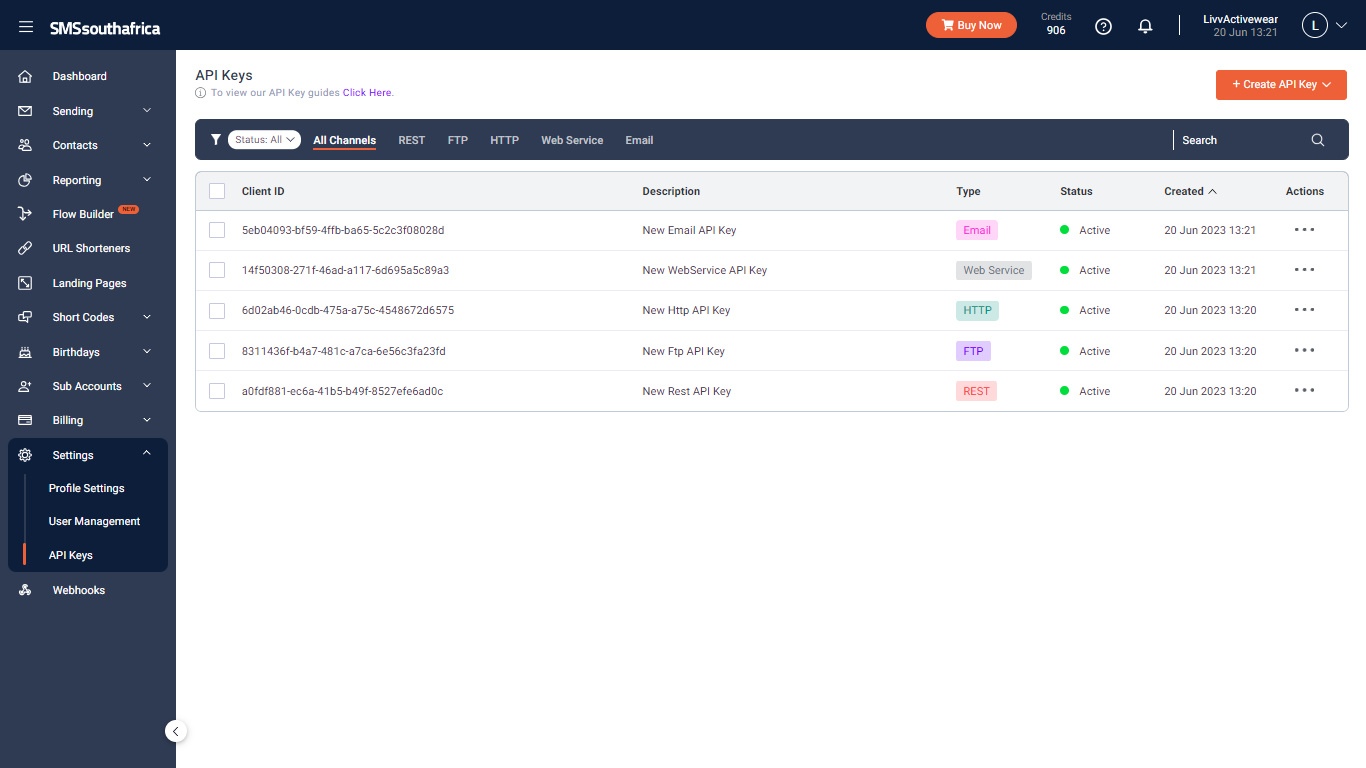This screenshot has width=1366, height=768.
Task: Select checkbox for New Ftp API Key
Action: coord(217,351)
